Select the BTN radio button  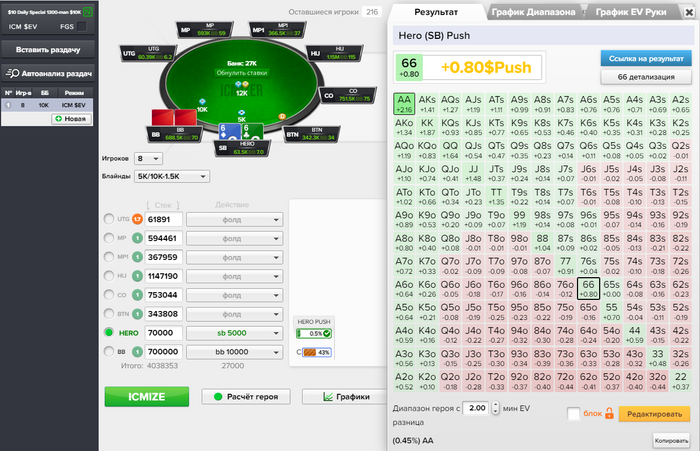click(108, 313)
